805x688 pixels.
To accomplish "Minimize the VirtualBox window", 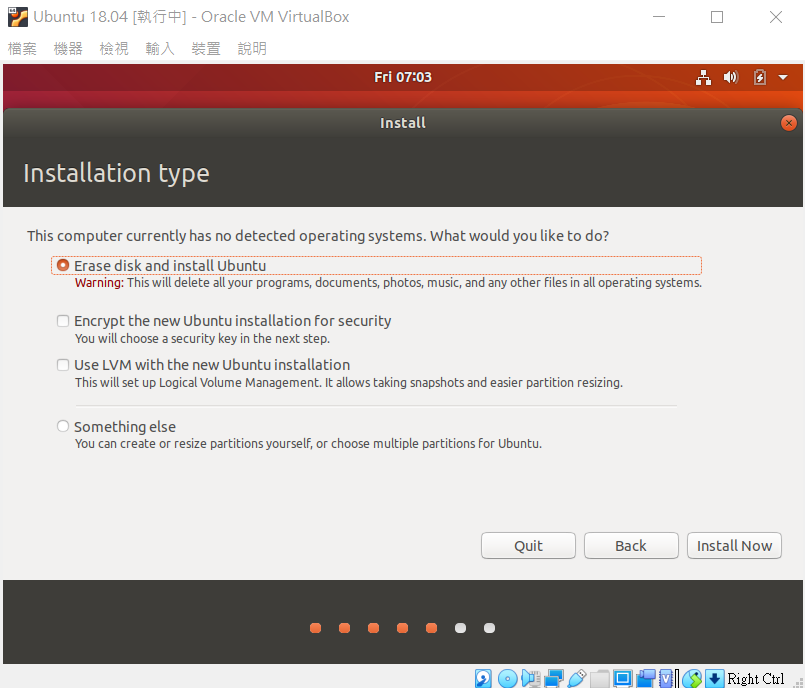I will [659, 17].
